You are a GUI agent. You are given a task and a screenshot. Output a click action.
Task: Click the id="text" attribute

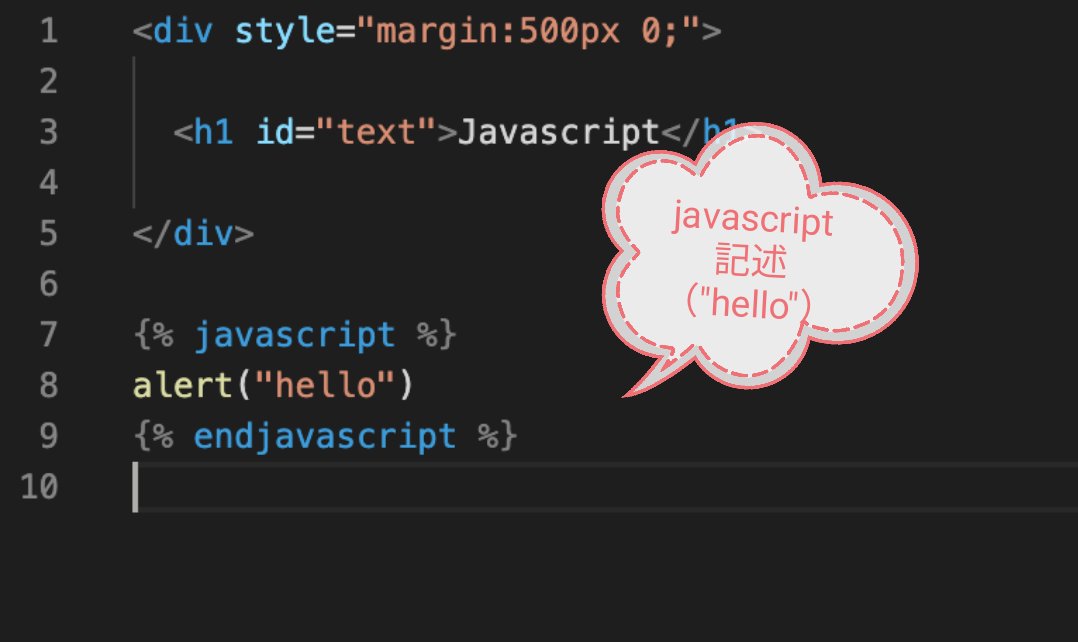(345, 131)
